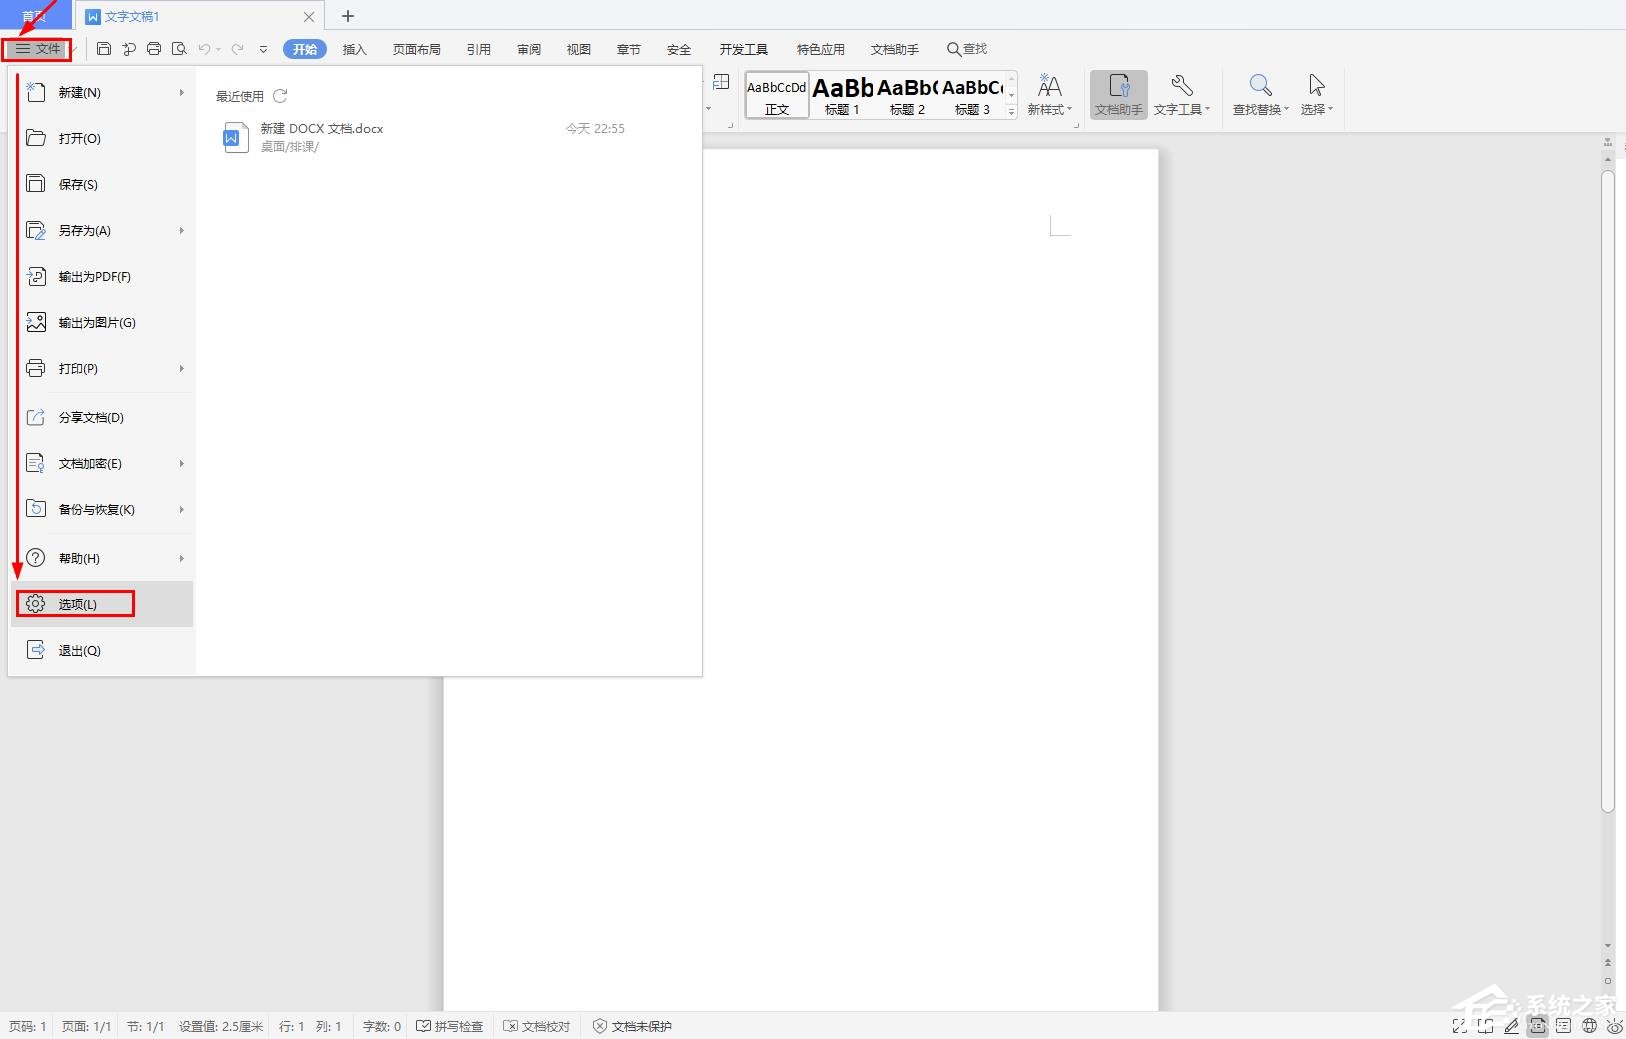Click the 新样式 icon in ribbon
The height and width of the screenshot is (1039, 1626).
(x=1049, y=94)
